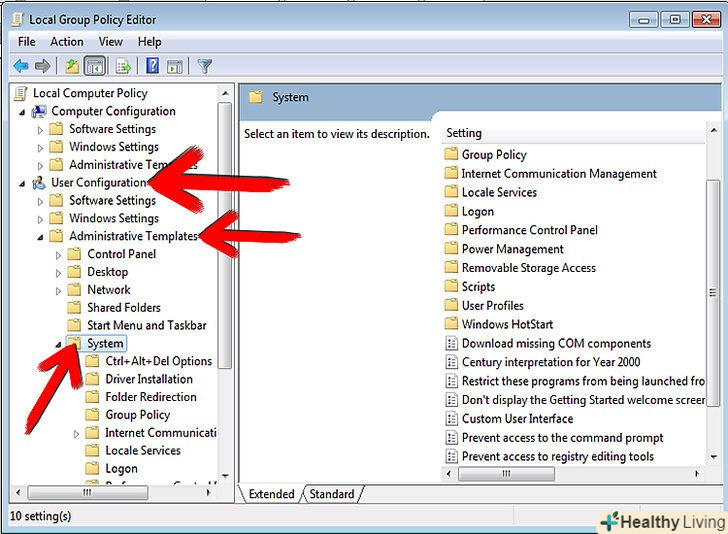Click the Scripts folder icon in Setting list
The height and width of the screenshot is (534, 728).
(x=451, y=286)
